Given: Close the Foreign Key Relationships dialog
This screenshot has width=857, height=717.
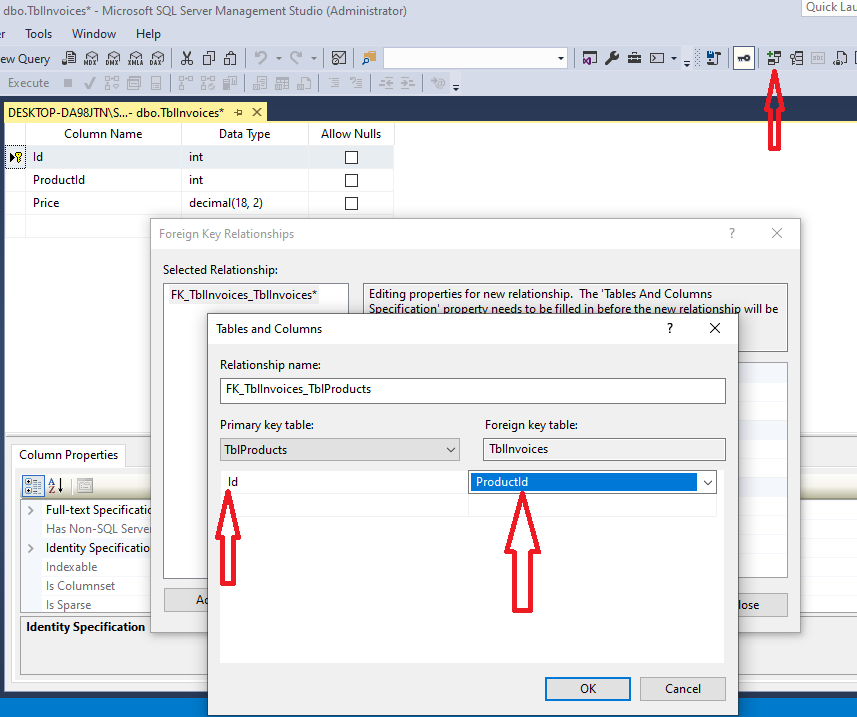Looking at the screenshot, I should 777,233.
